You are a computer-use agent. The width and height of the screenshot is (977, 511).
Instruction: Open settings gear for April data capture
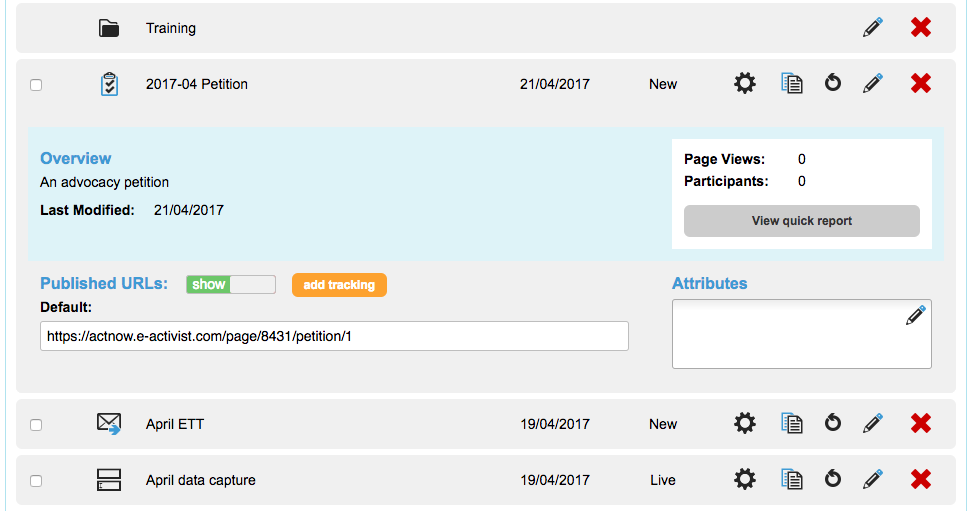click(745, 480)
